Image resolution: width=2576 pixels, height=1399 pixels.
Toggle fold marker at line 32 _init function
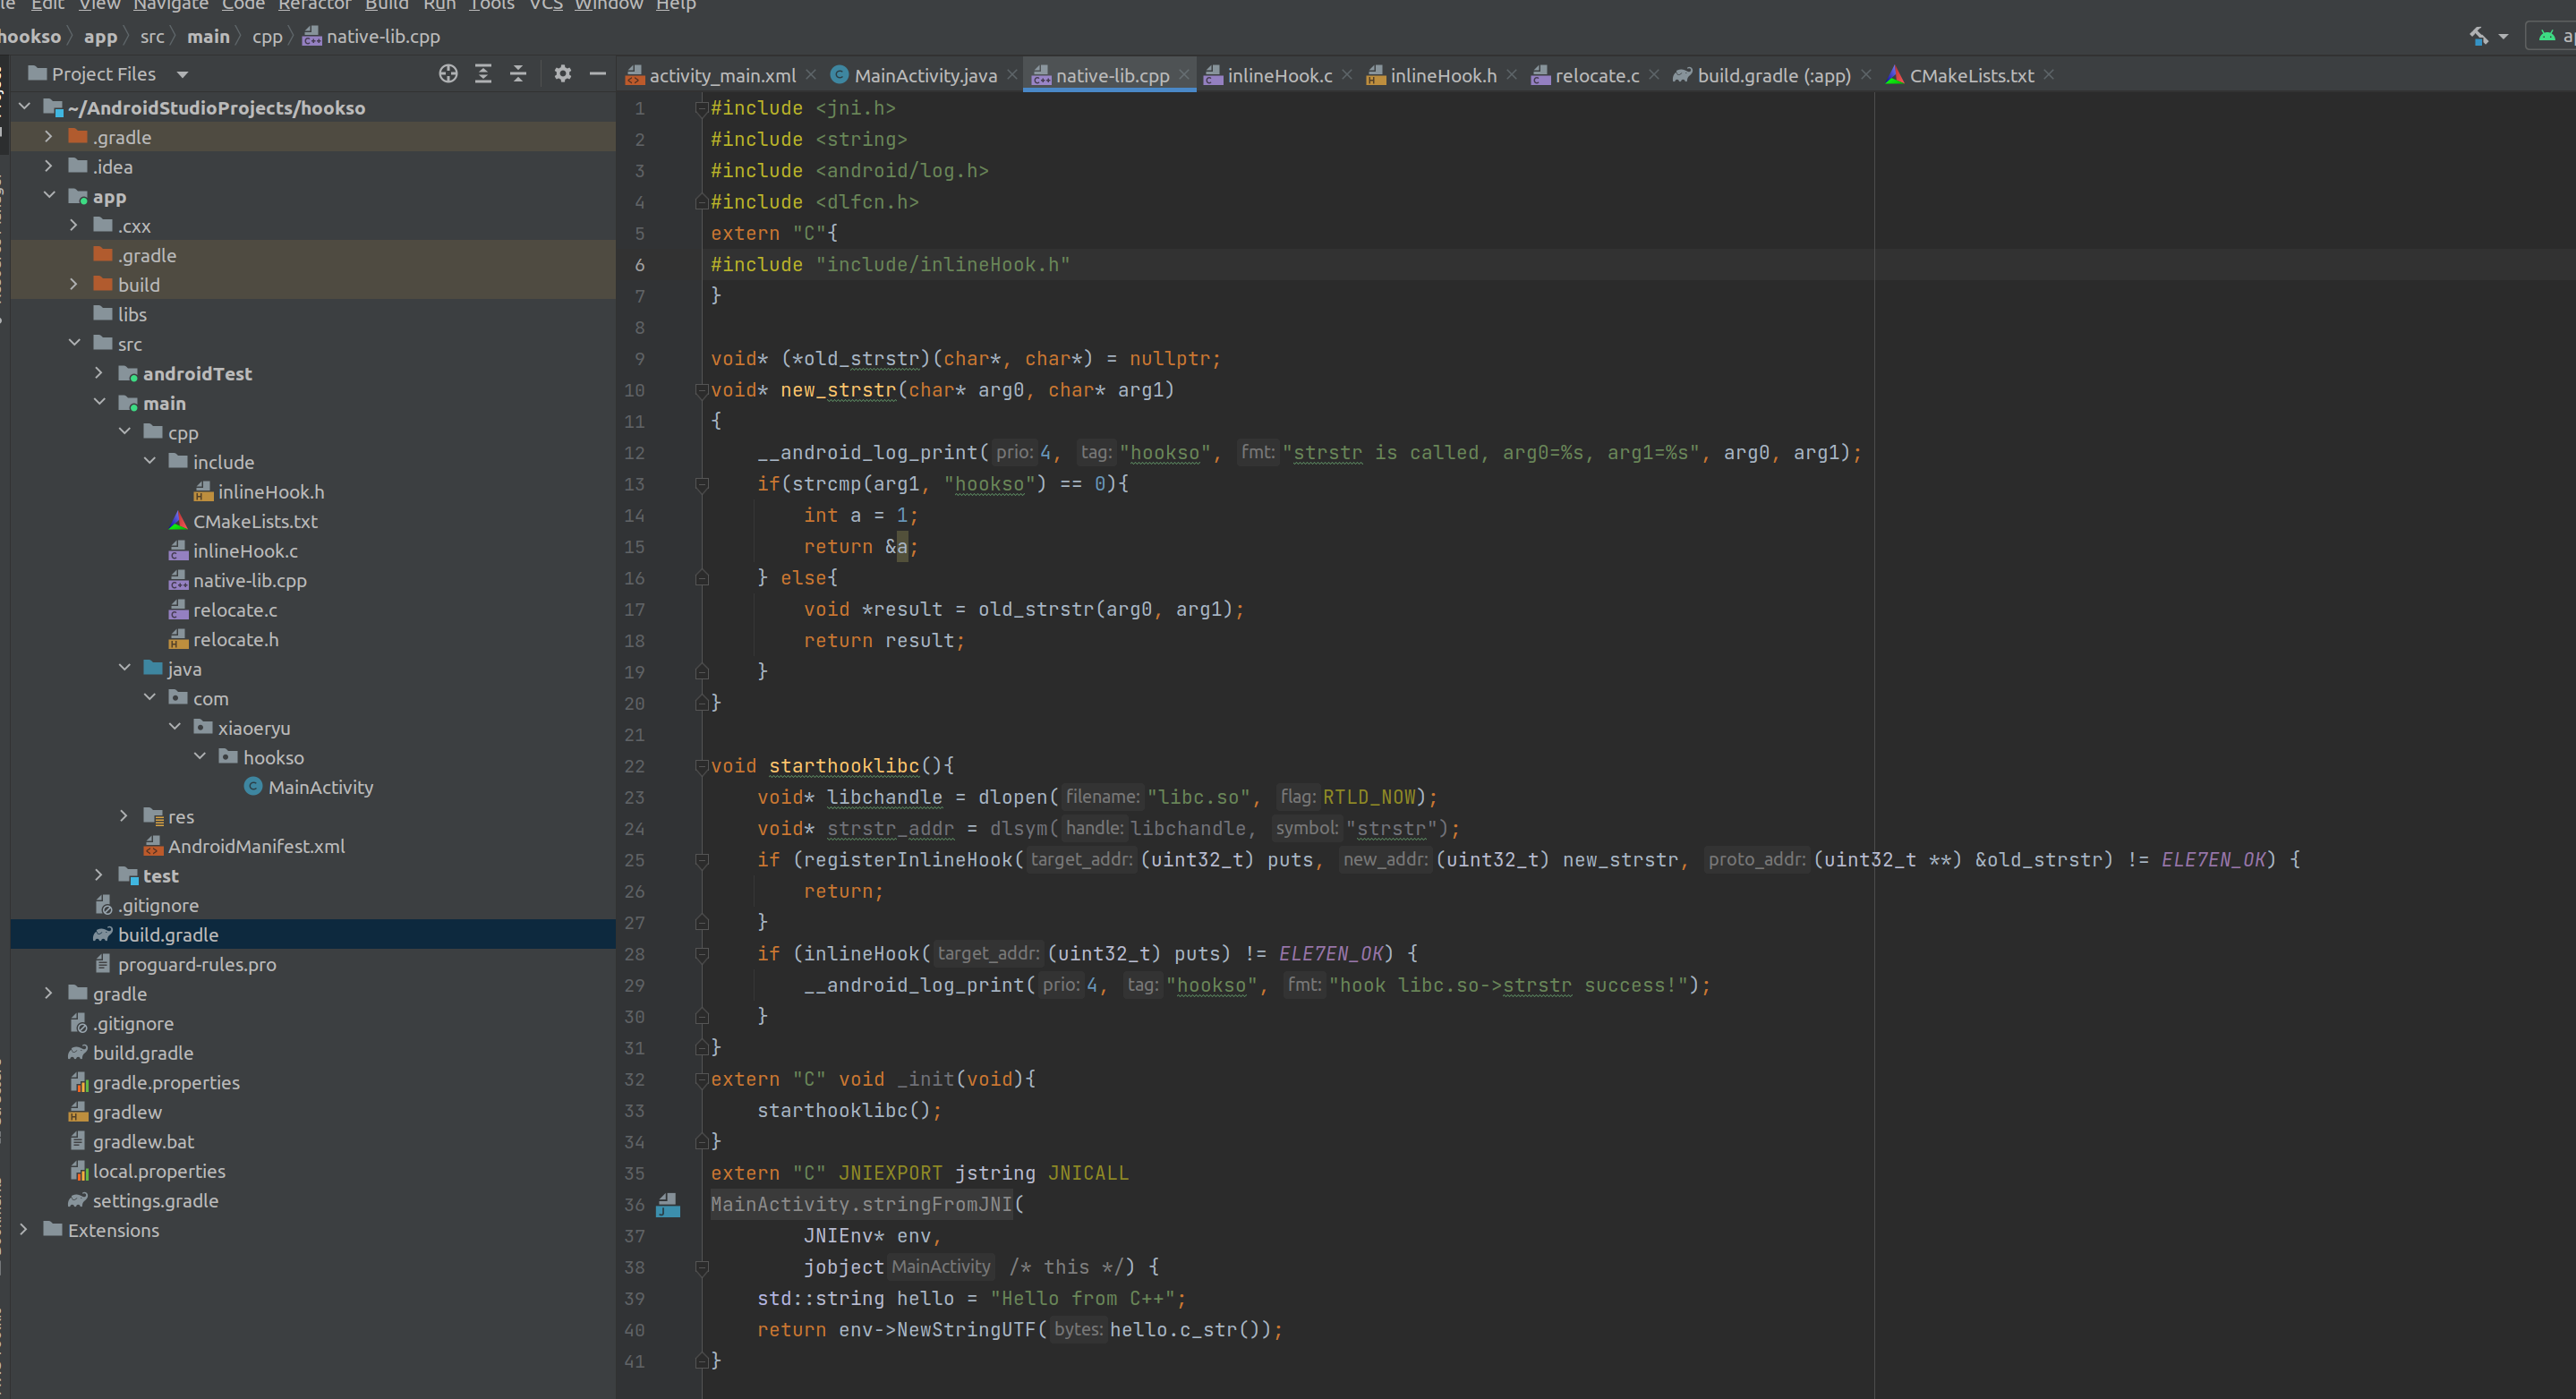(702, 1079)
